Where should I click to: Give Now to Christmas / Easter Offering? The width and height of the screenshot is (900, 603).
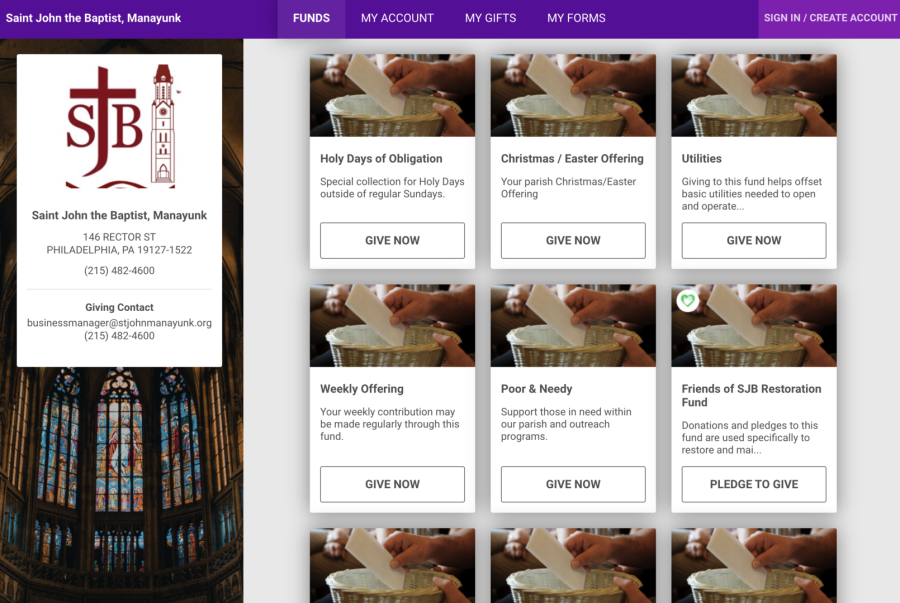(573, 241)
